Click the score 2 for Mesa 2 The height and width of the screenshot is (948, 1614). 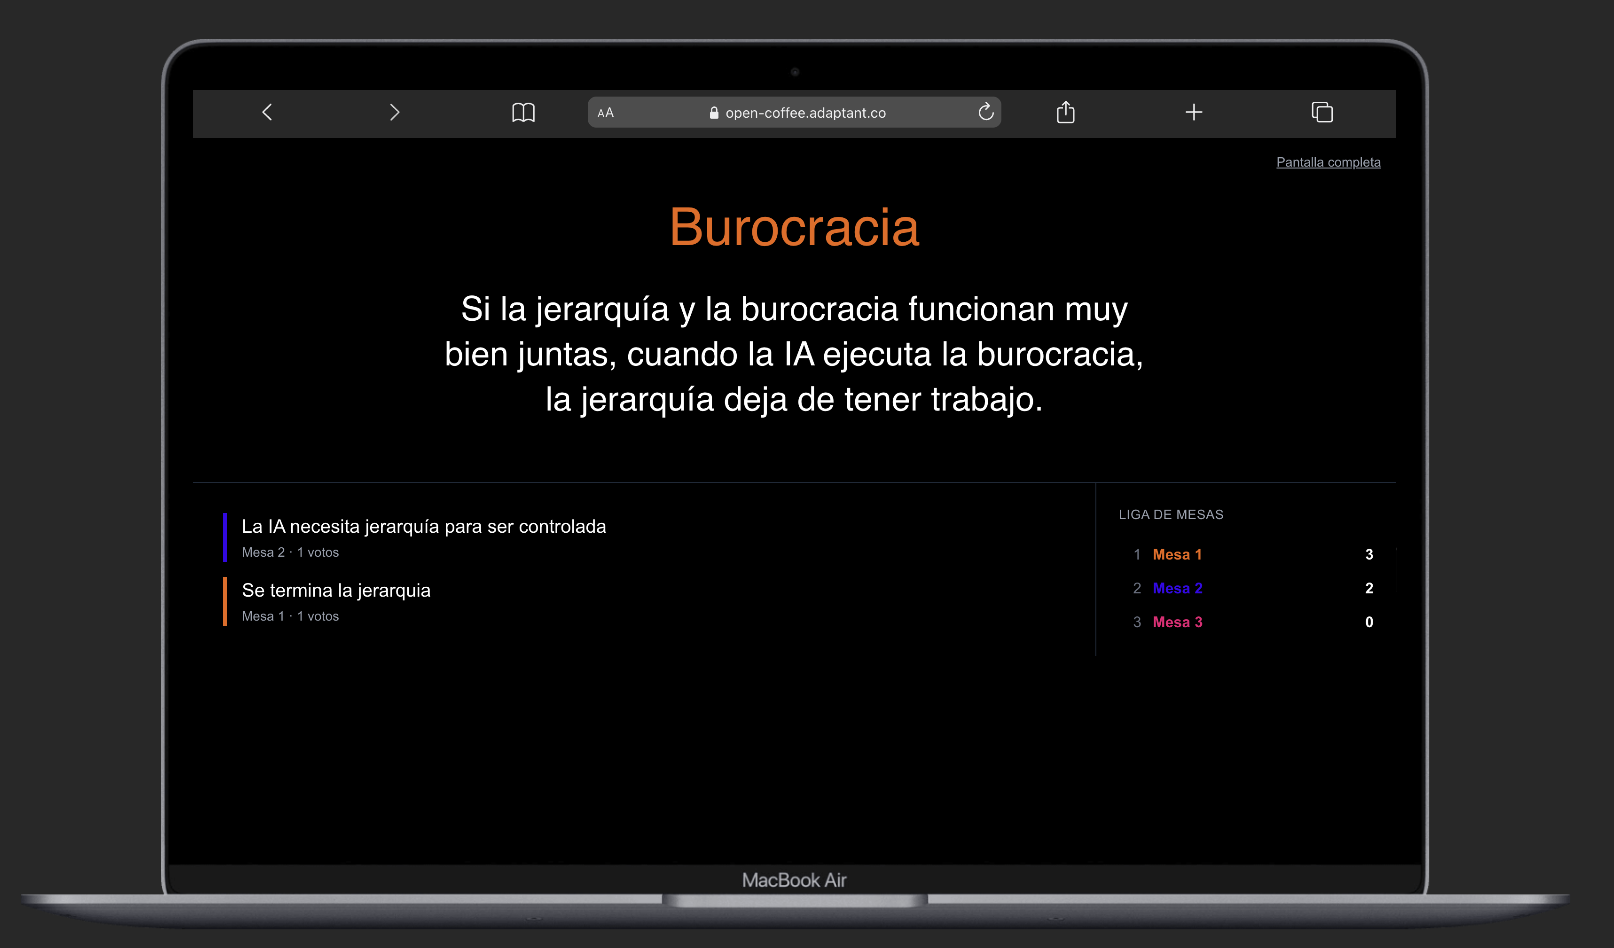(1369, 588)
